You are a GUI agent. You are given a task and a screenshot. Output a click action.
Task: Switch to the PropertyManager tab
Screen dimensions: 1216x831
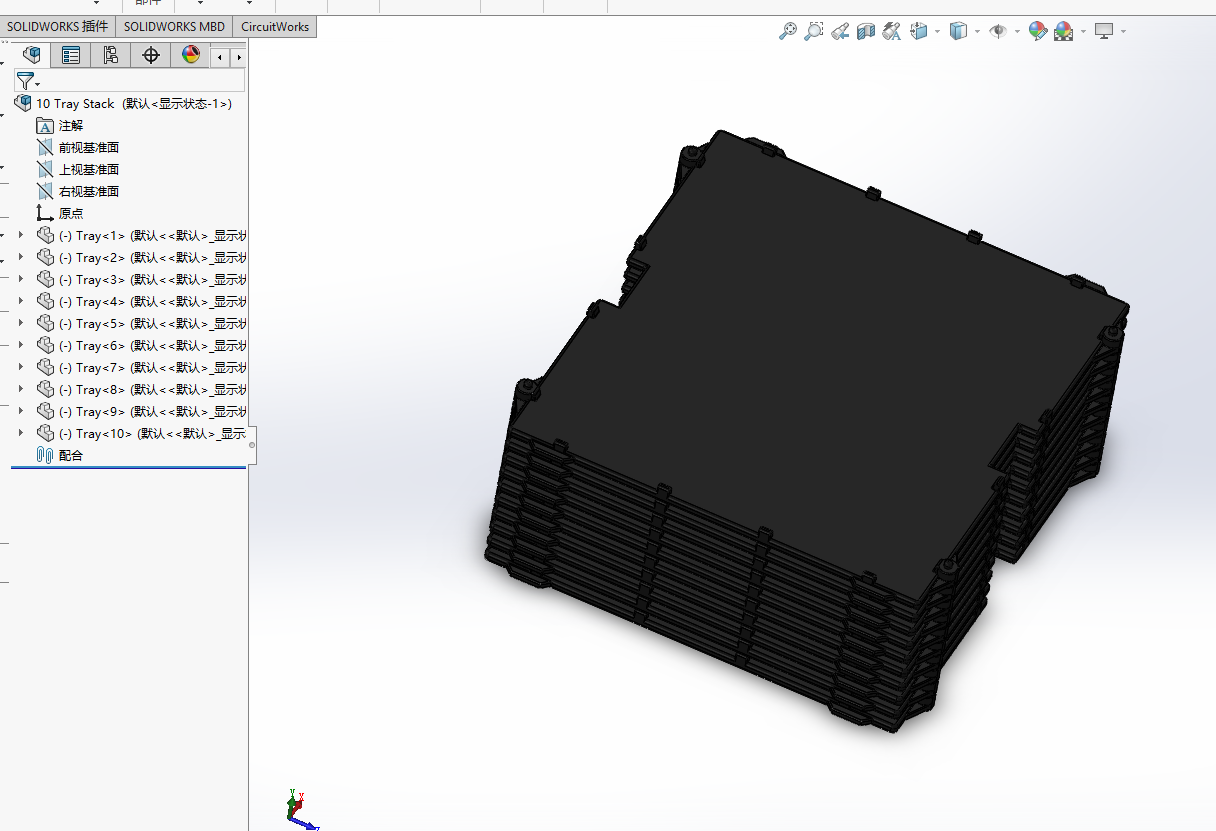(71, 55)
